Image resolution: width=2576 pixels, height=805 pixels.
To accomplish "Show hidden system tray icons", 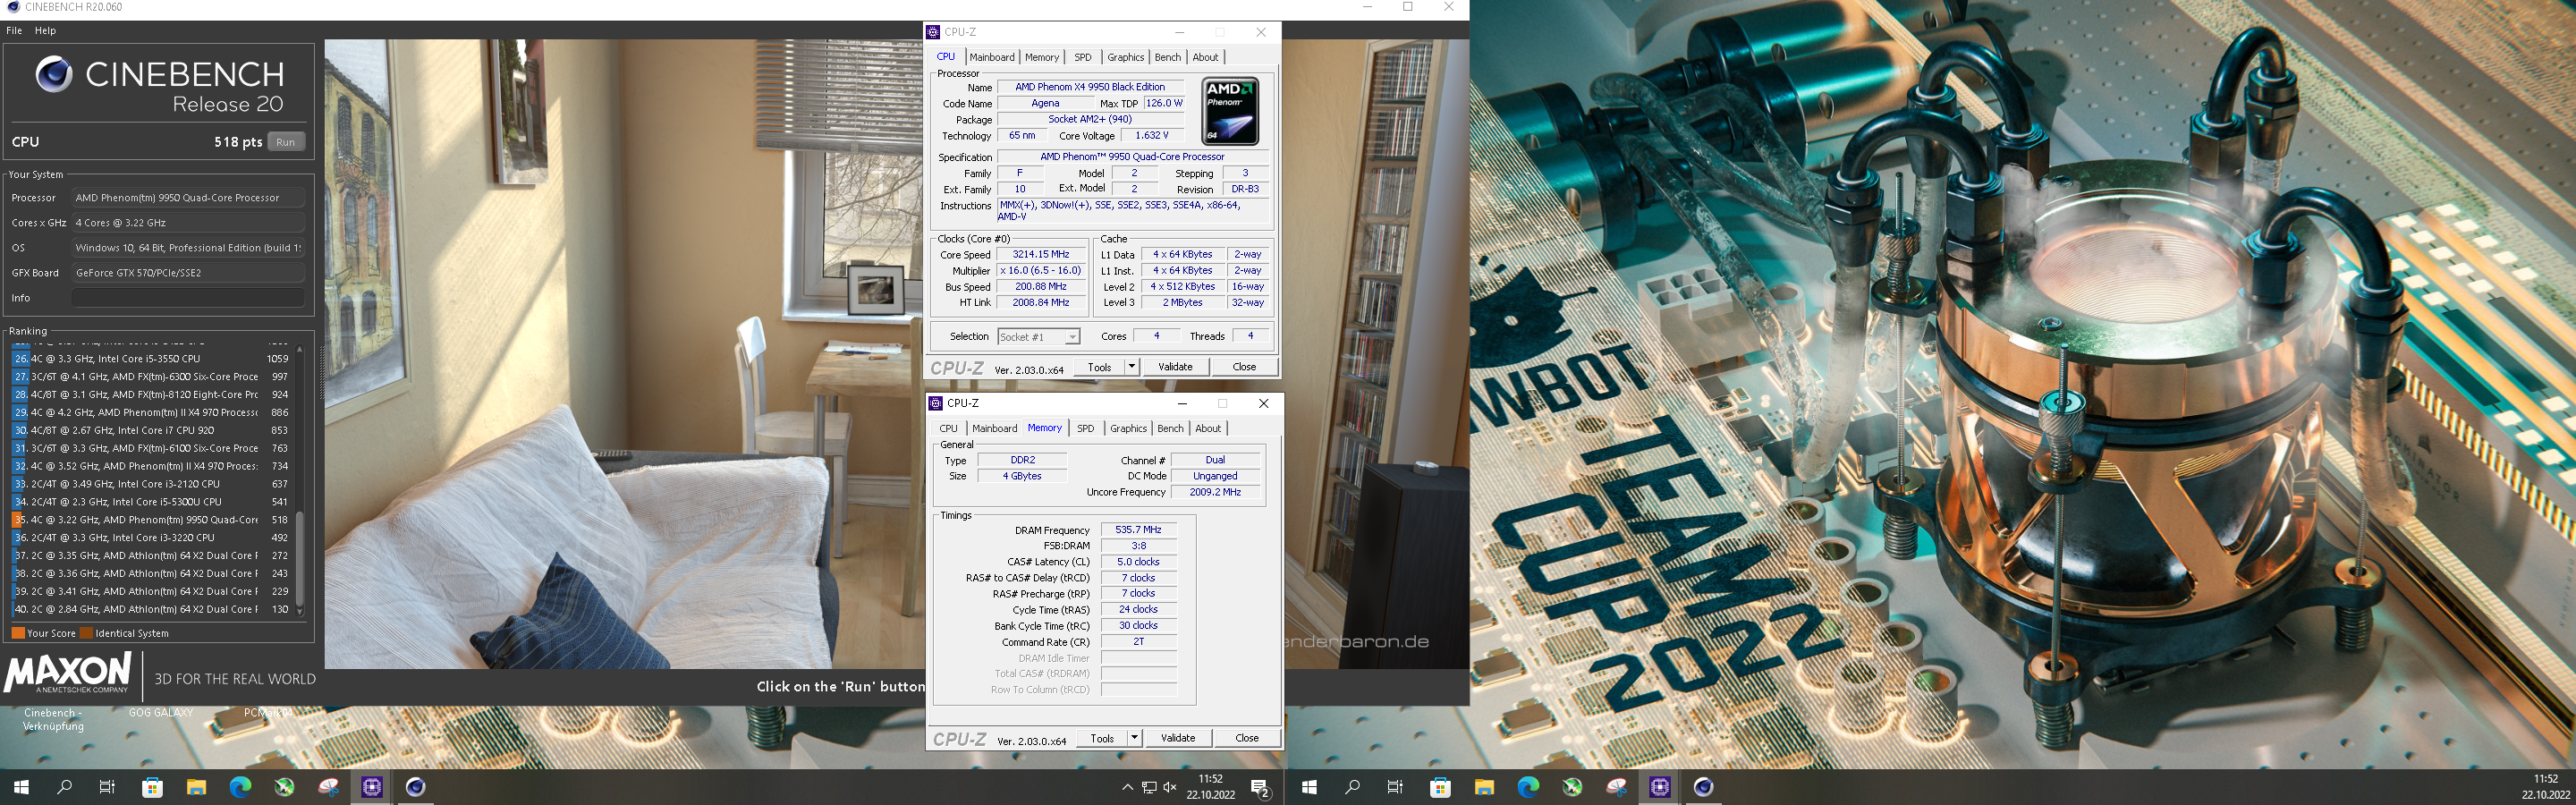I will 1127,787.
